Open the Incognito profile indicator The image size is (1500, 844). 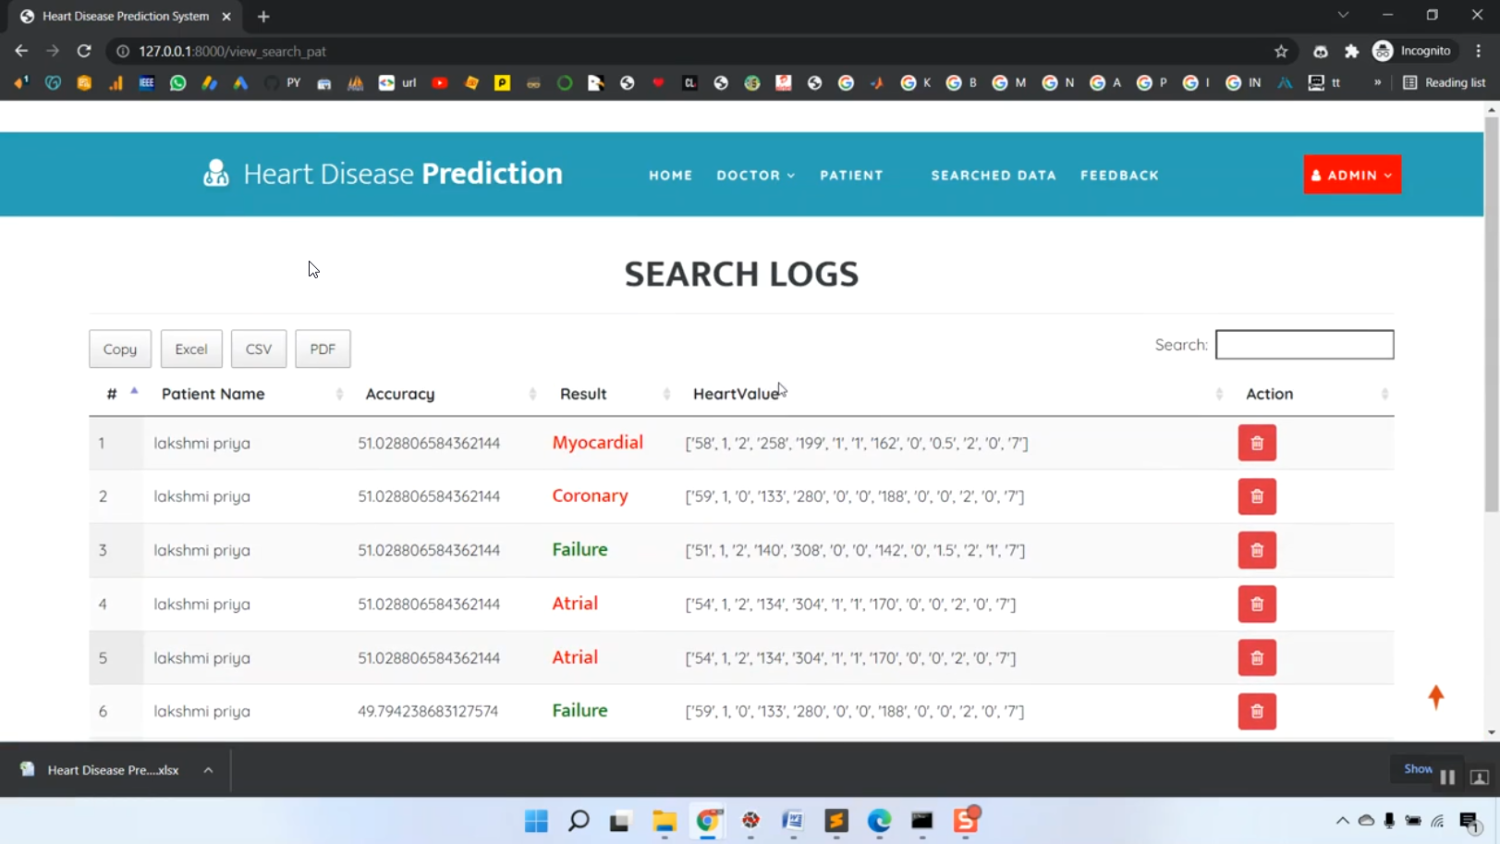click(x=1412, y=51)
